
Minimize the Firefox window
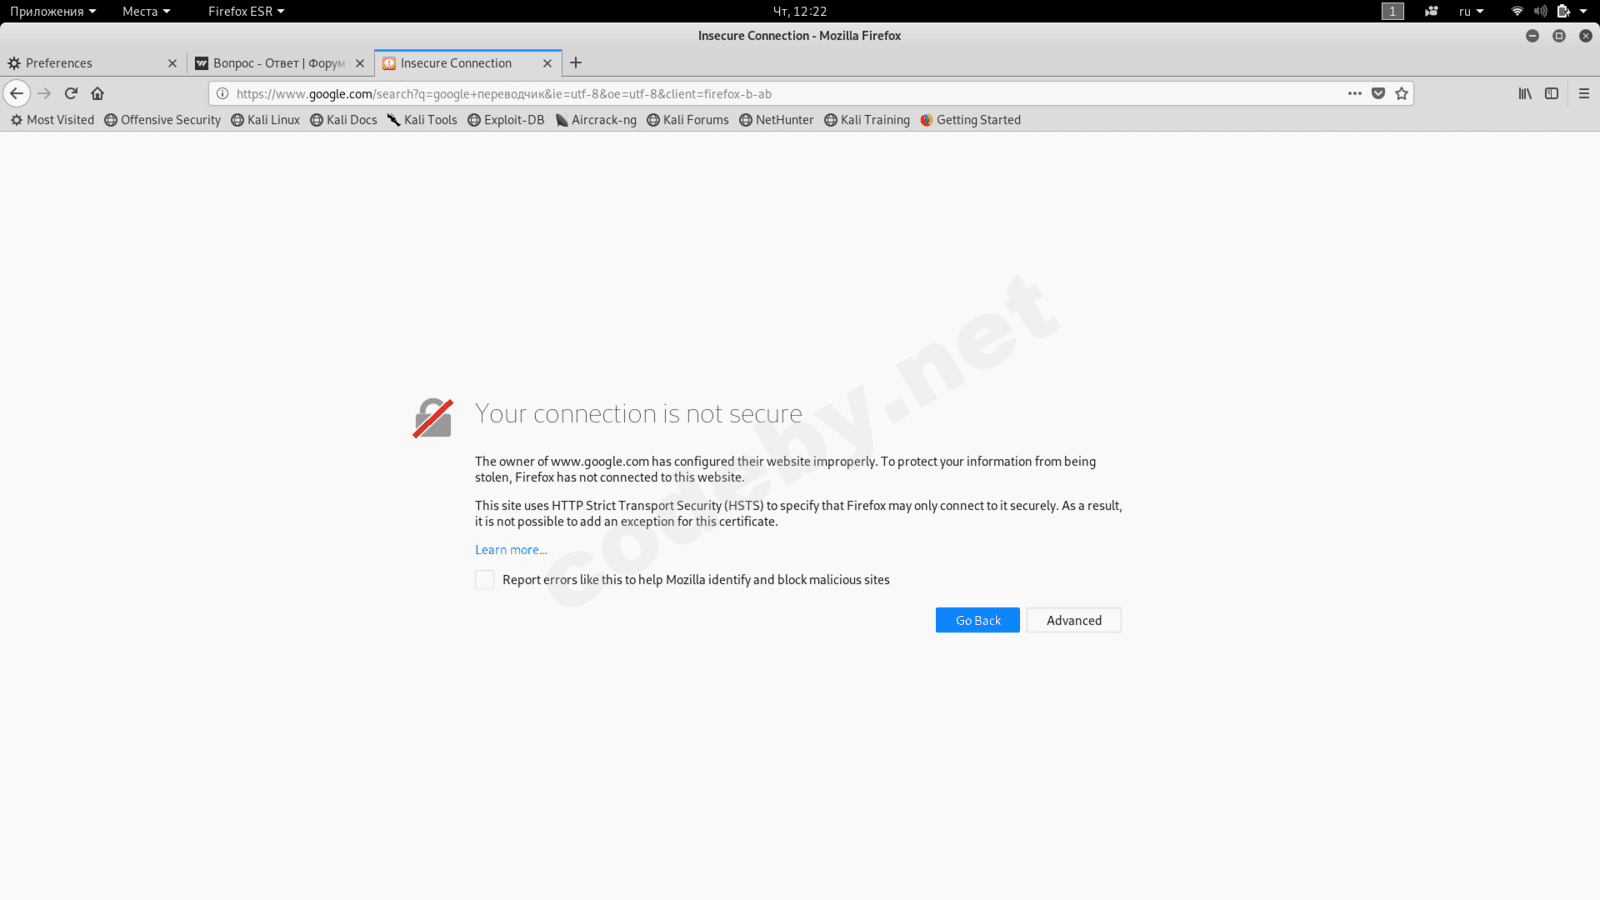(1532, 35)
